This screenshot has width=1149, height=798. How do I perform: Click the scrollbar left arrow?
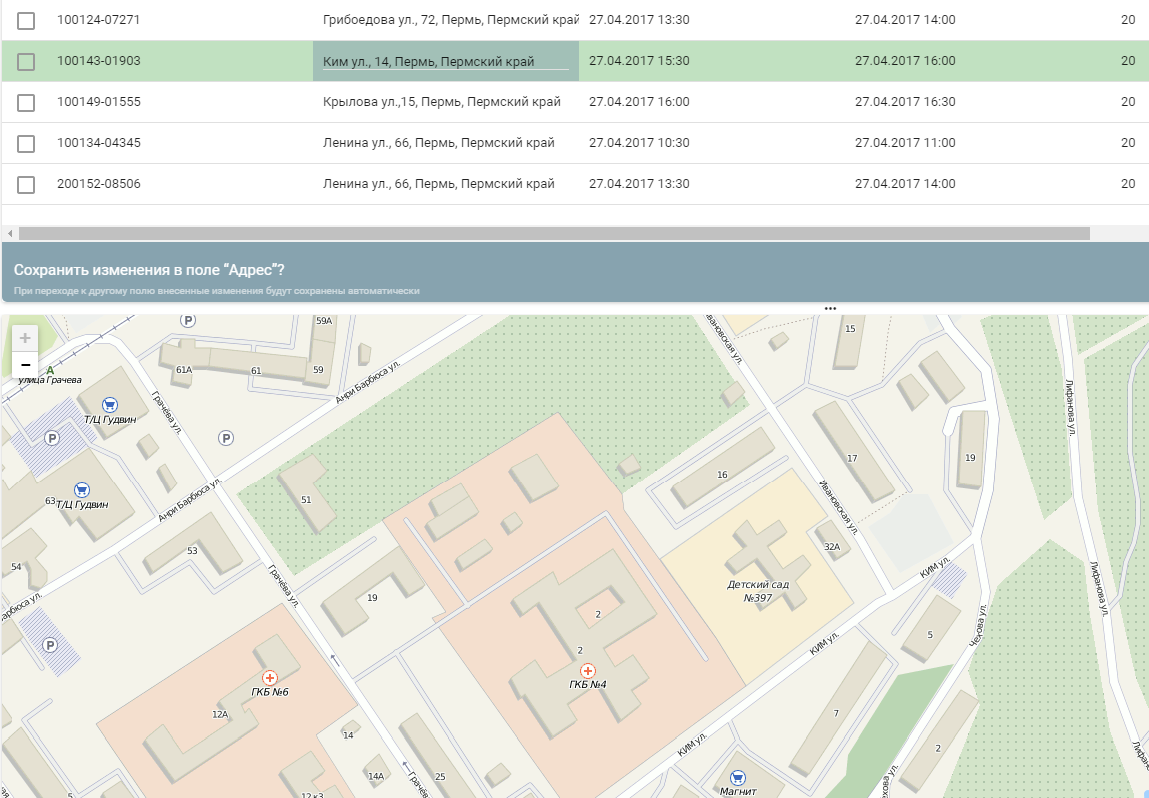tap(9, 233)
